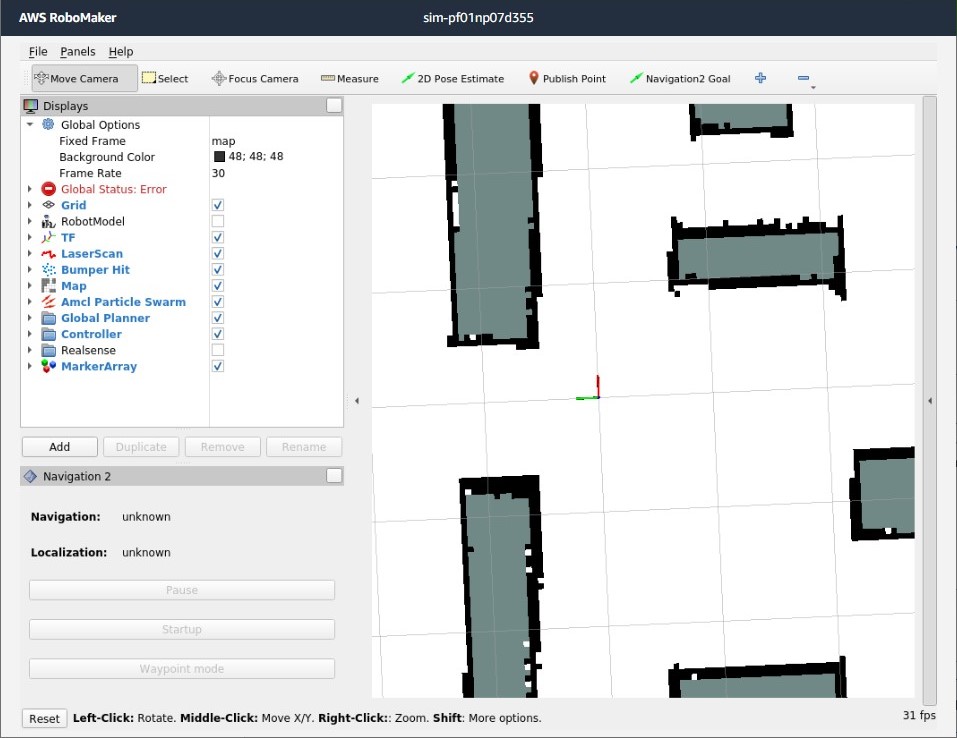Click the Navigation 2 panel float button
The width and height of the screenshot is (957, 738).
pyautogui.click(x=334, y=476)
